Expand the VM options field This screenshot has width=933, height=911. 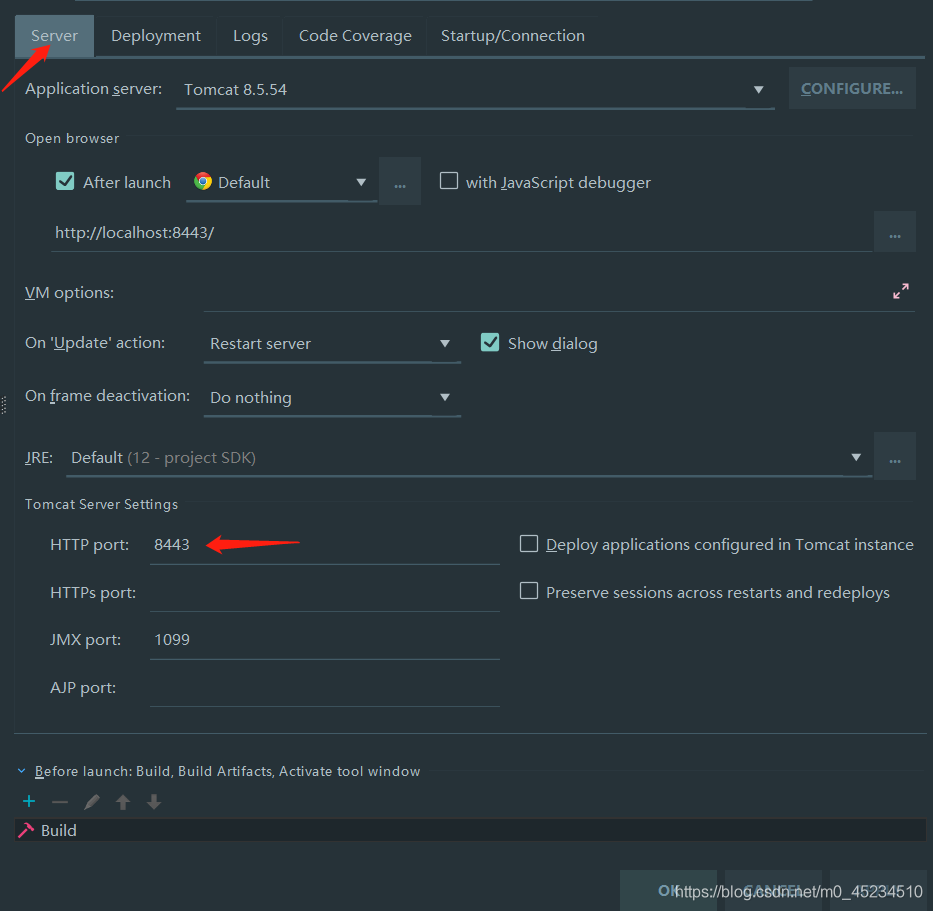pos(900,291)
